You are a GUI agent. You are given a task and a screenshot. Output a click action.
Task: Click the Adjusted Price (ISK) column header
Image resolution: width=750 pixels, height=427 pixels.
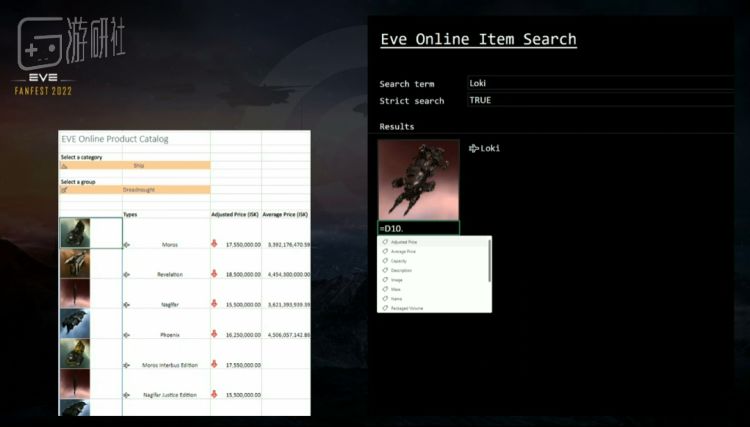235,215
